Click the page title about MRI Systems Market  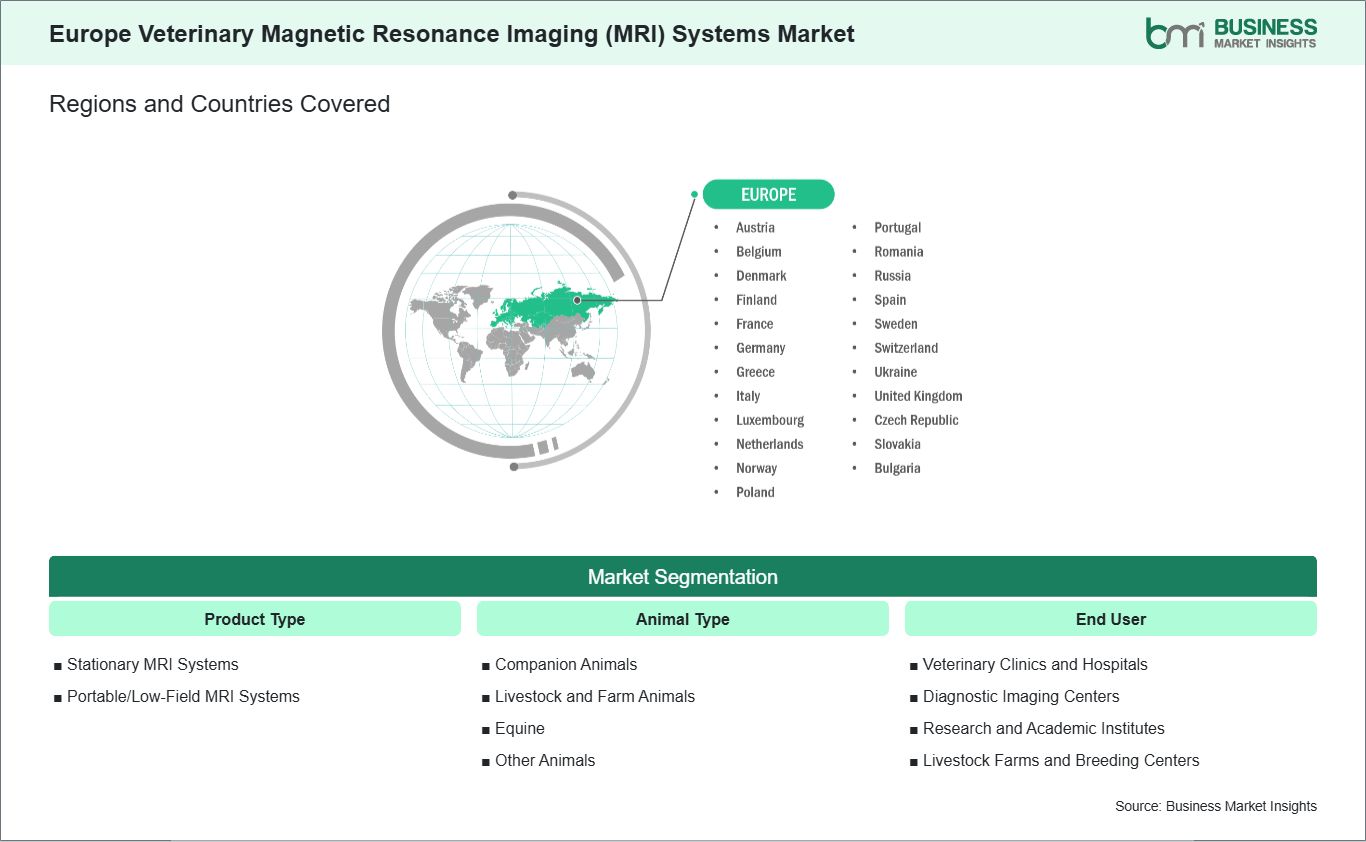tap(452, 34)
